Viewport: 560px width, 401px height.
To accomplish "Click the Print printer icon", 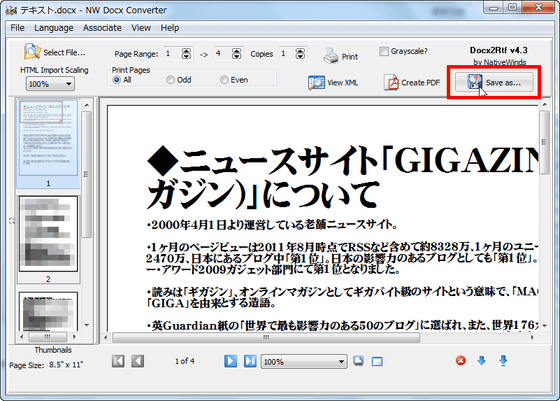I will [x=331, y=56].
